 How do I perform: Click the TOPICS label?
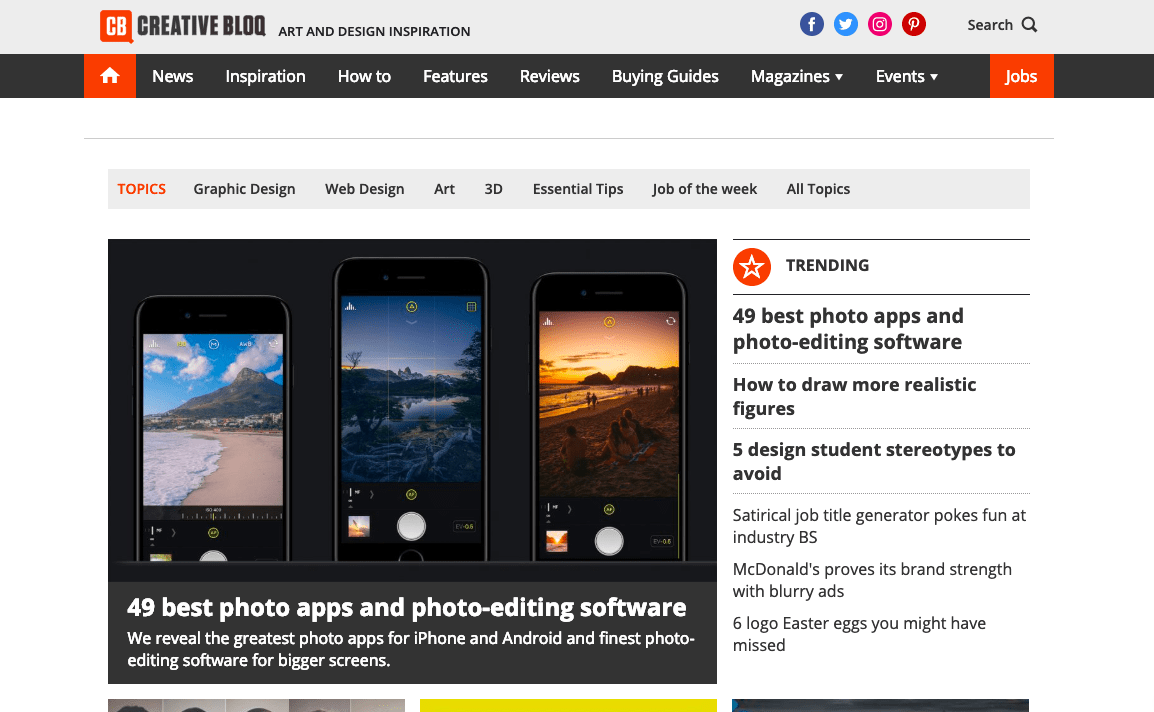coord(141,189)
